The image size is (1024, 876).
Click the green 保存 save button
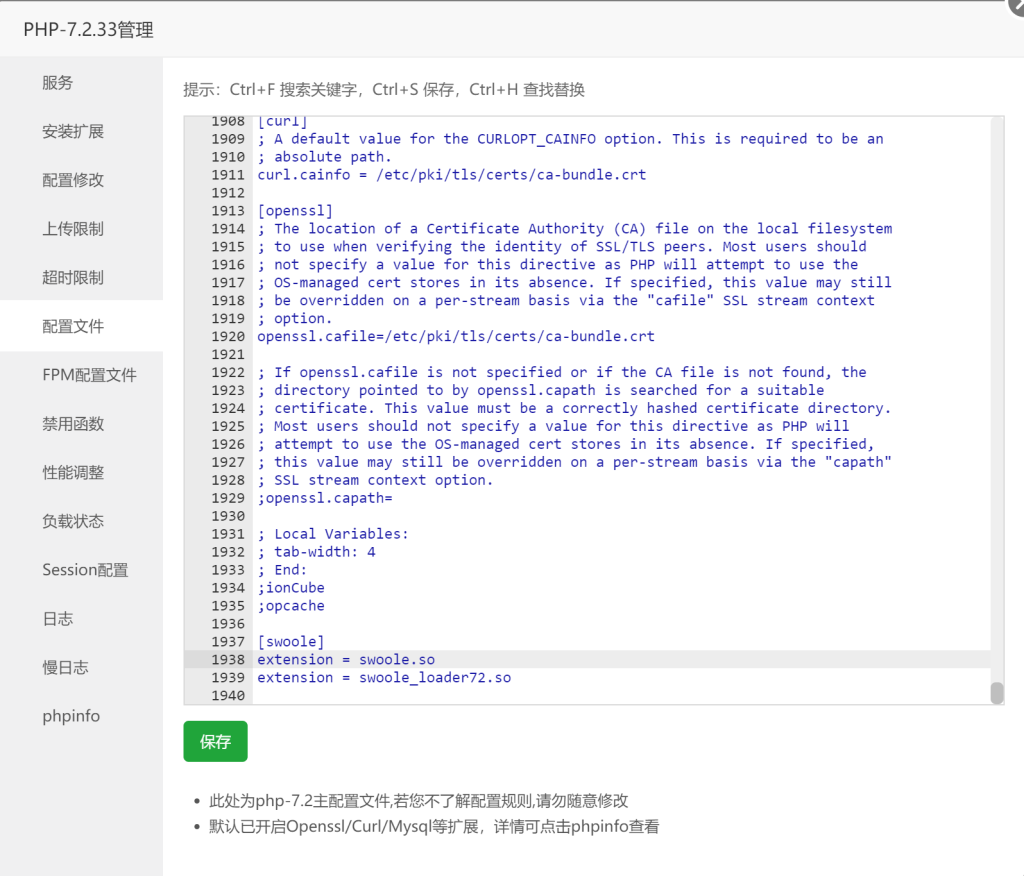215,742
